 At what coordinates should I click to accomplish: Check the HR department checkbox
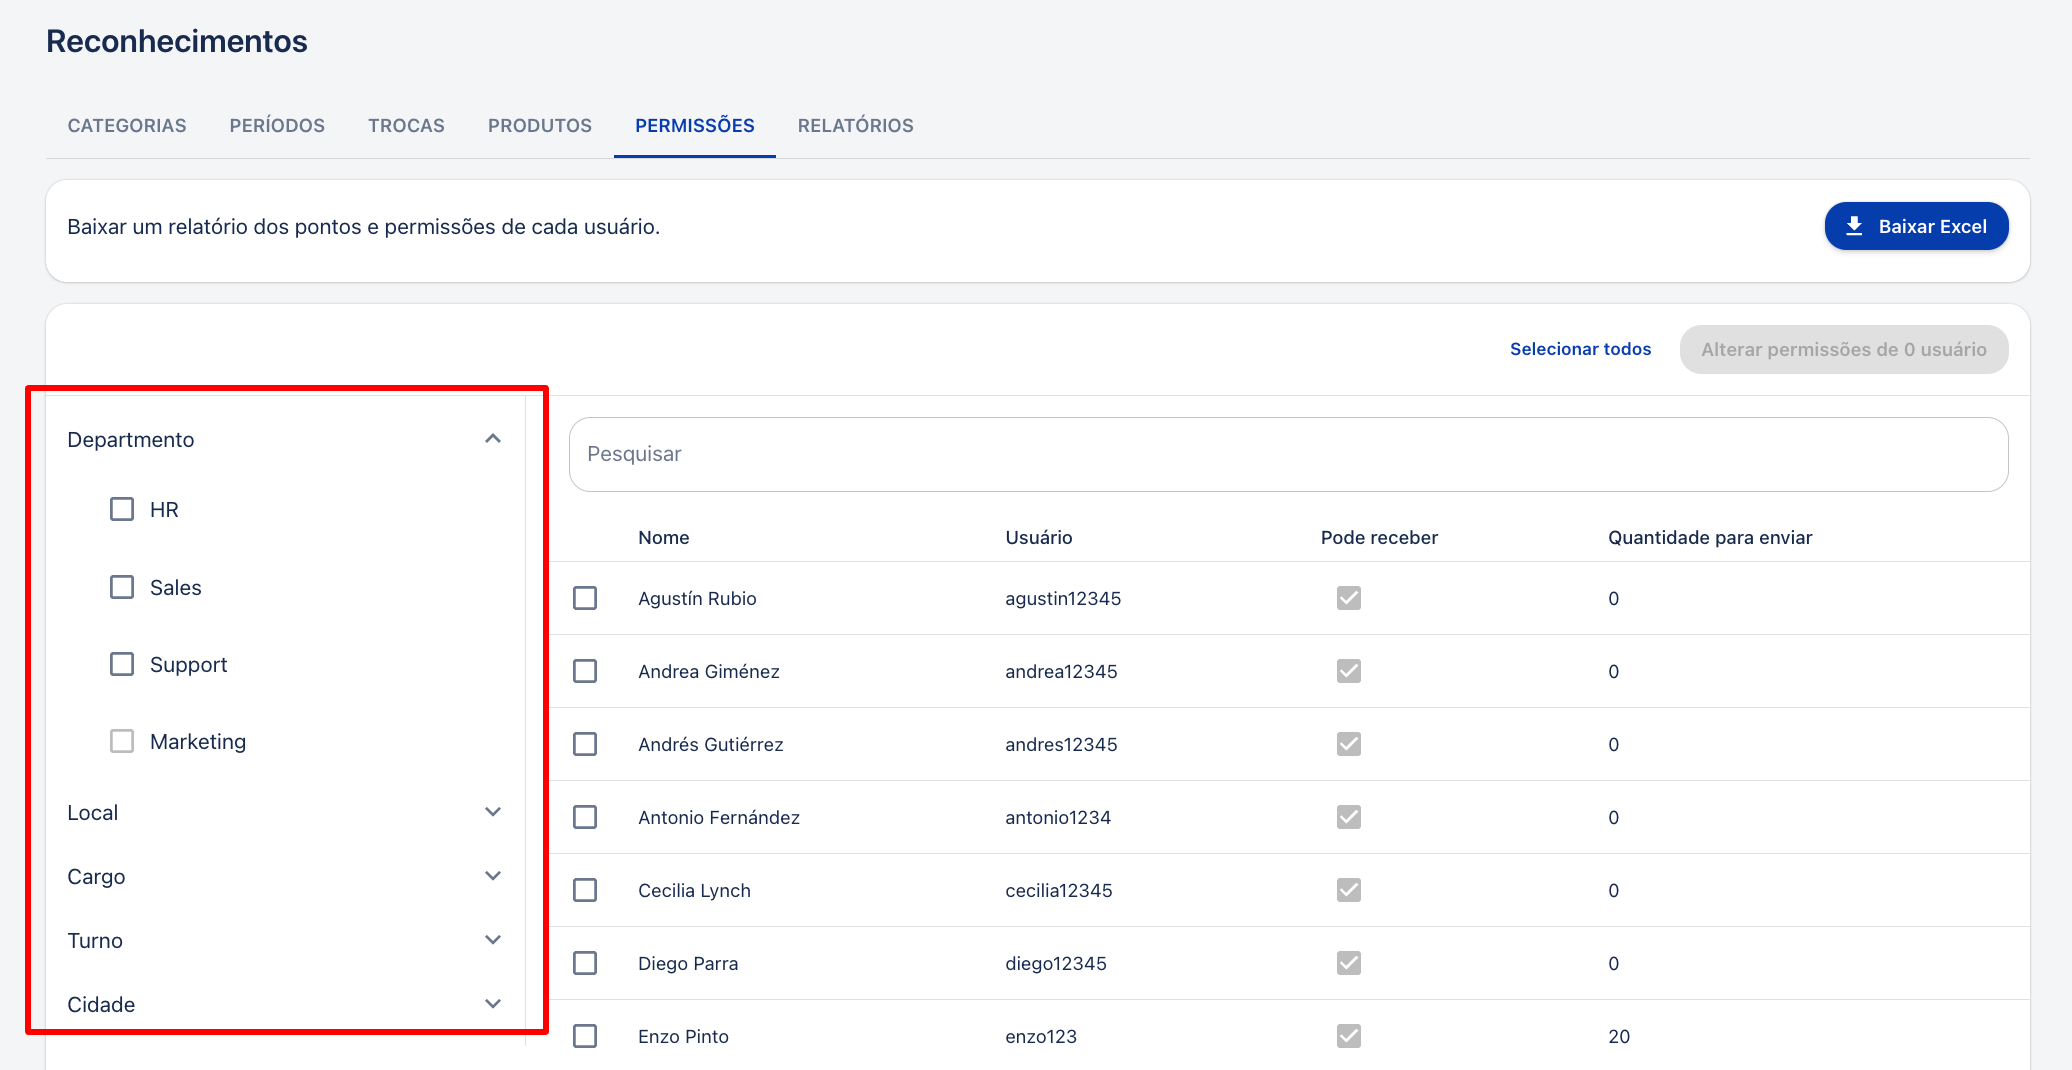tap(122, 509)
